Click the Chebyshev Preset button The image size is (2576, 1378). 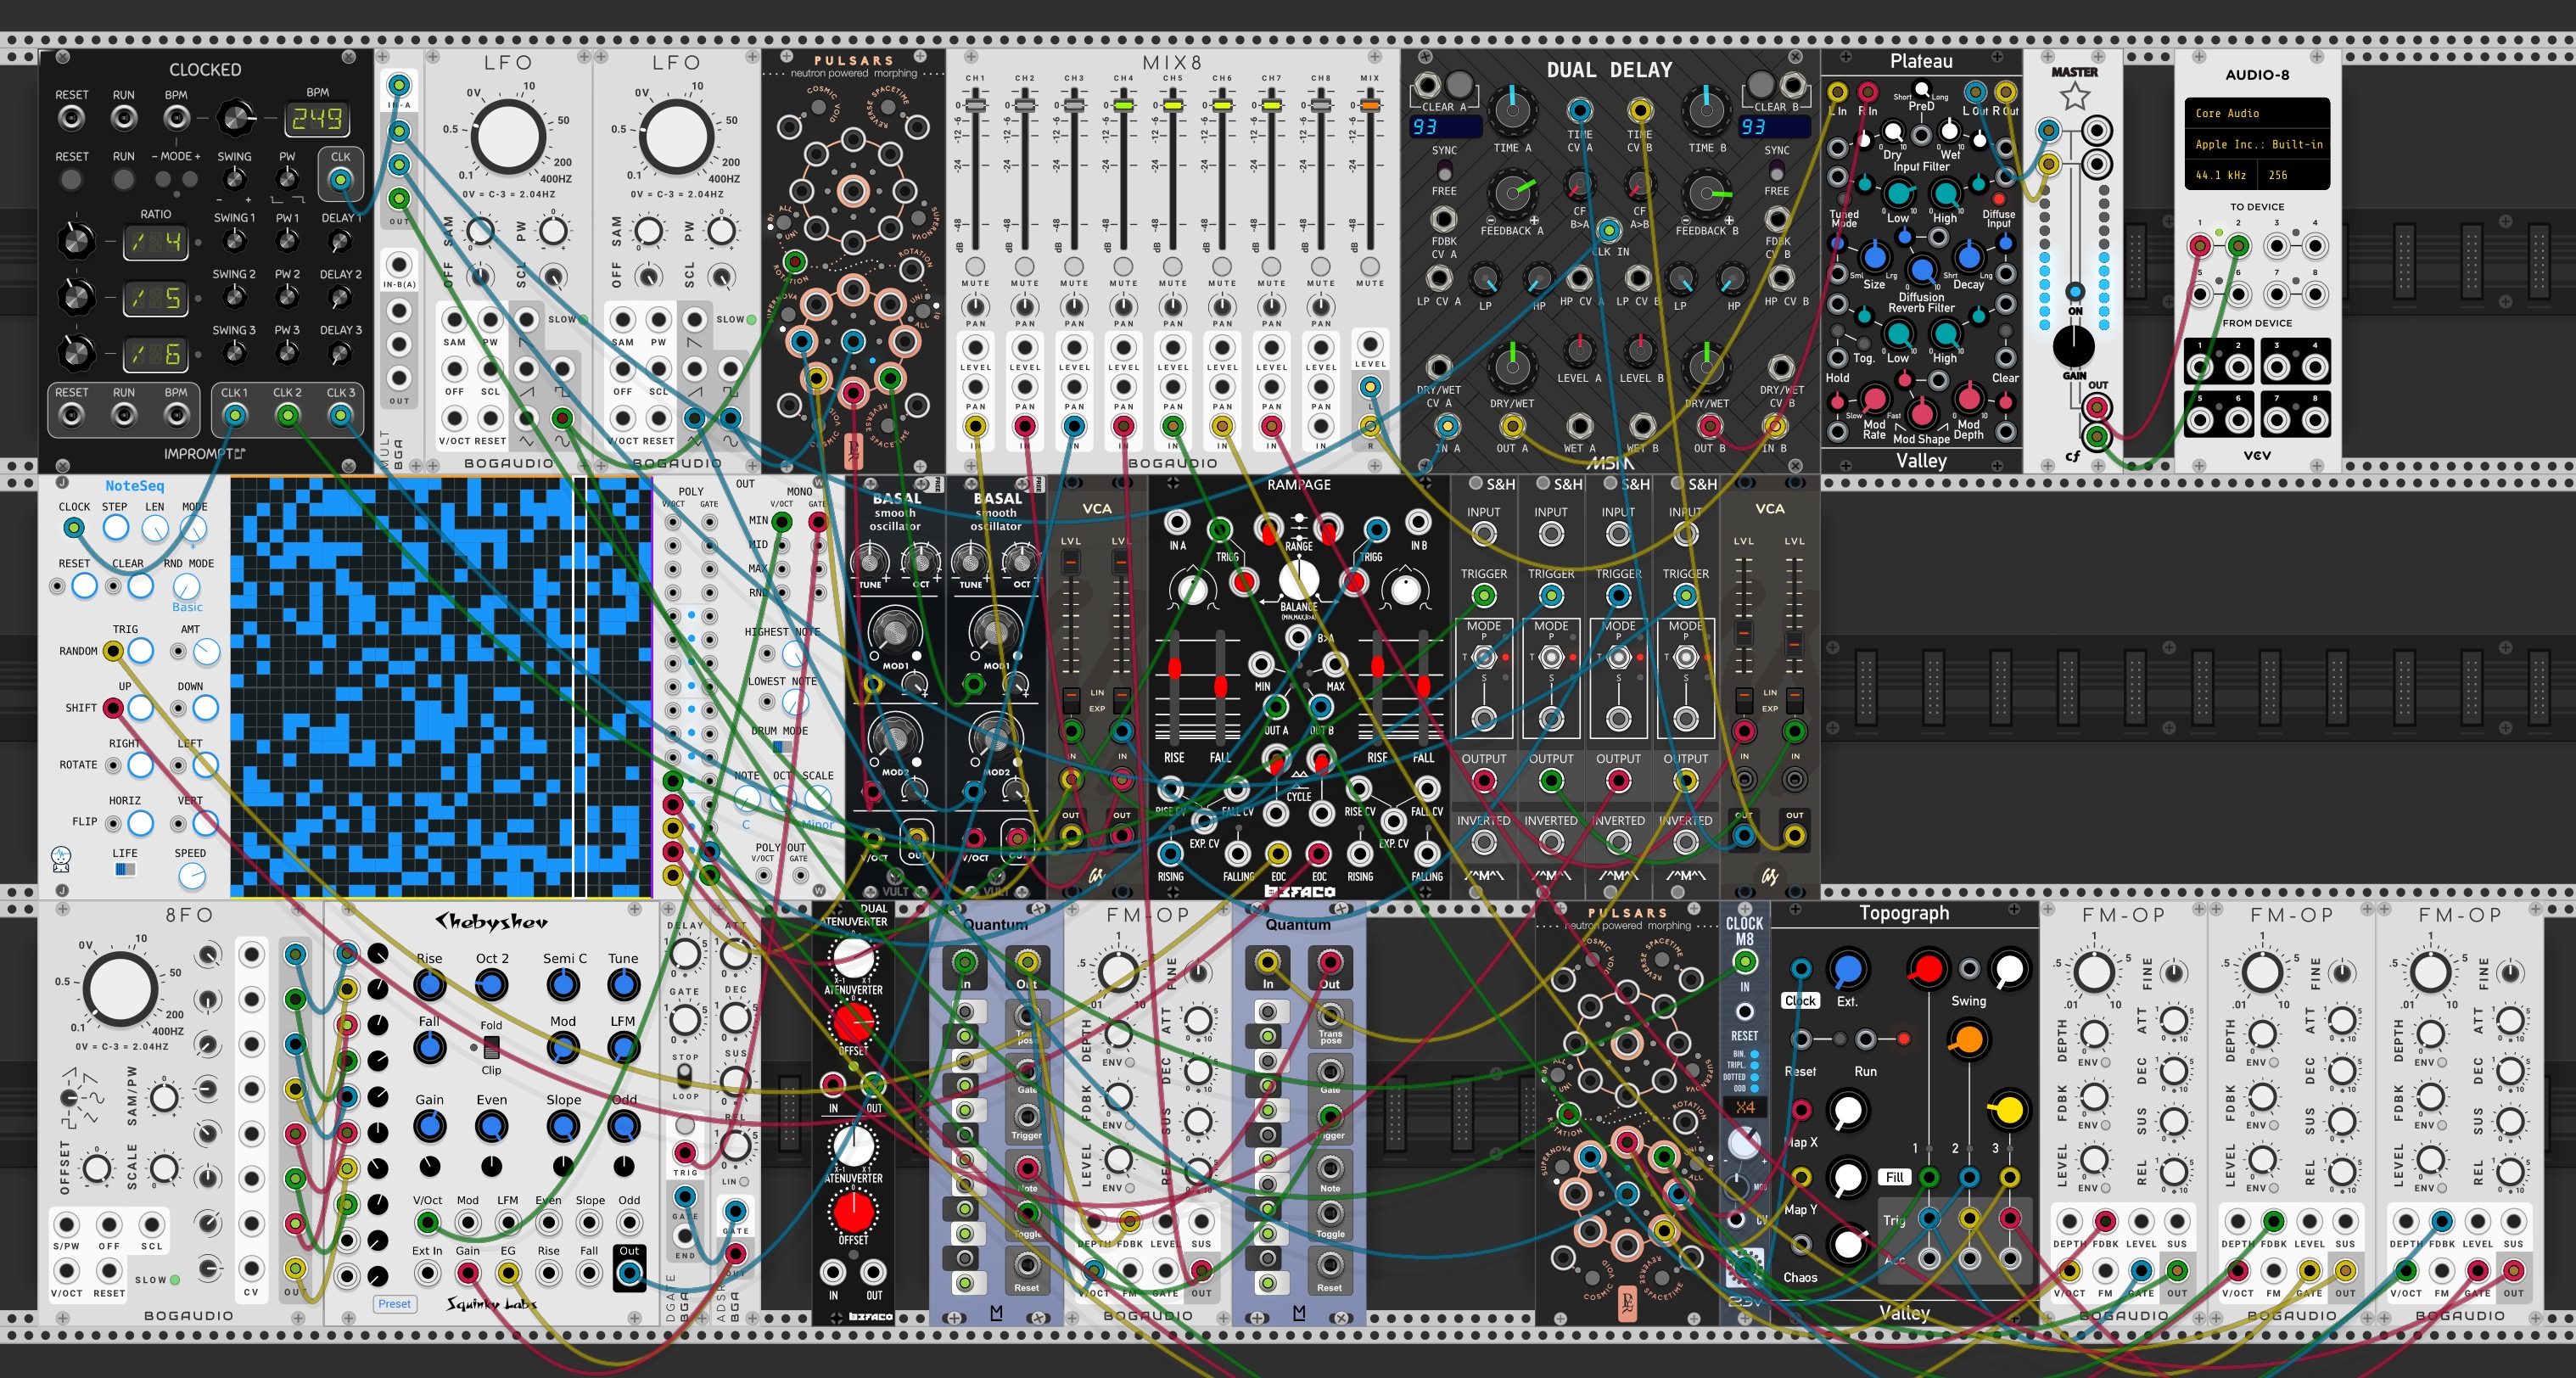pos(394,1304)
